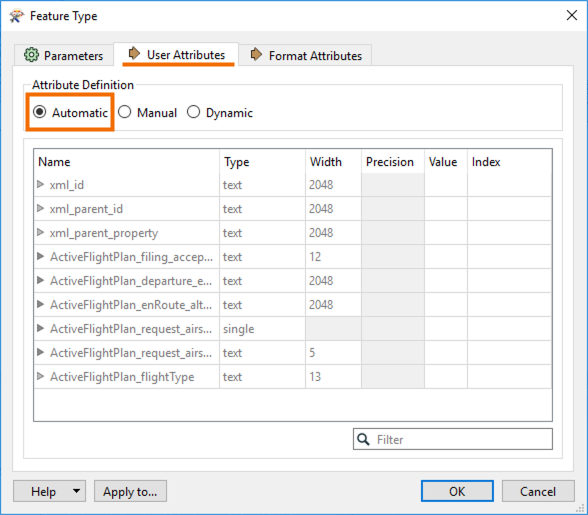Close the Feature Type dialog

[572, 15]
